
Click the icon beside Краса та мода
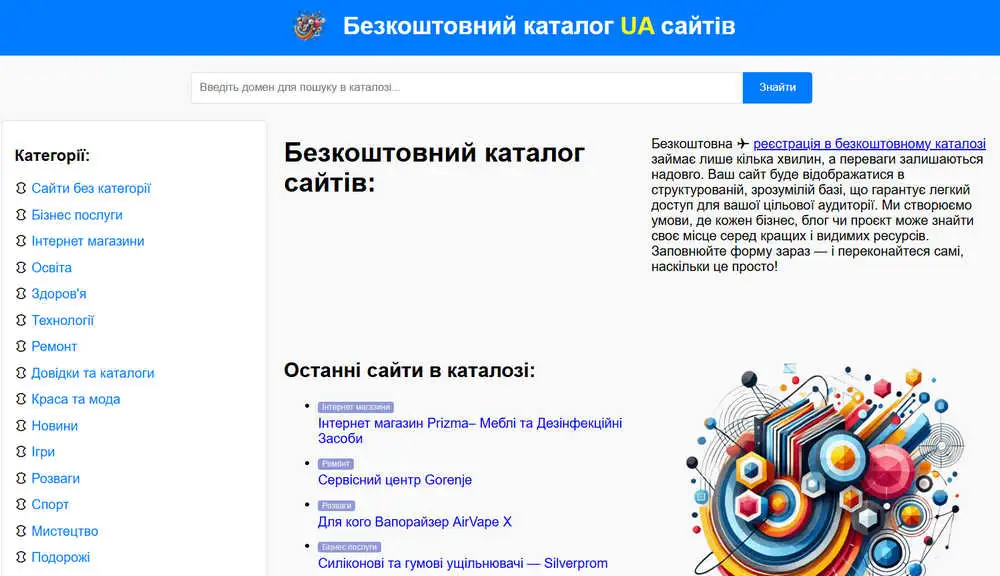tap(21, 399)
